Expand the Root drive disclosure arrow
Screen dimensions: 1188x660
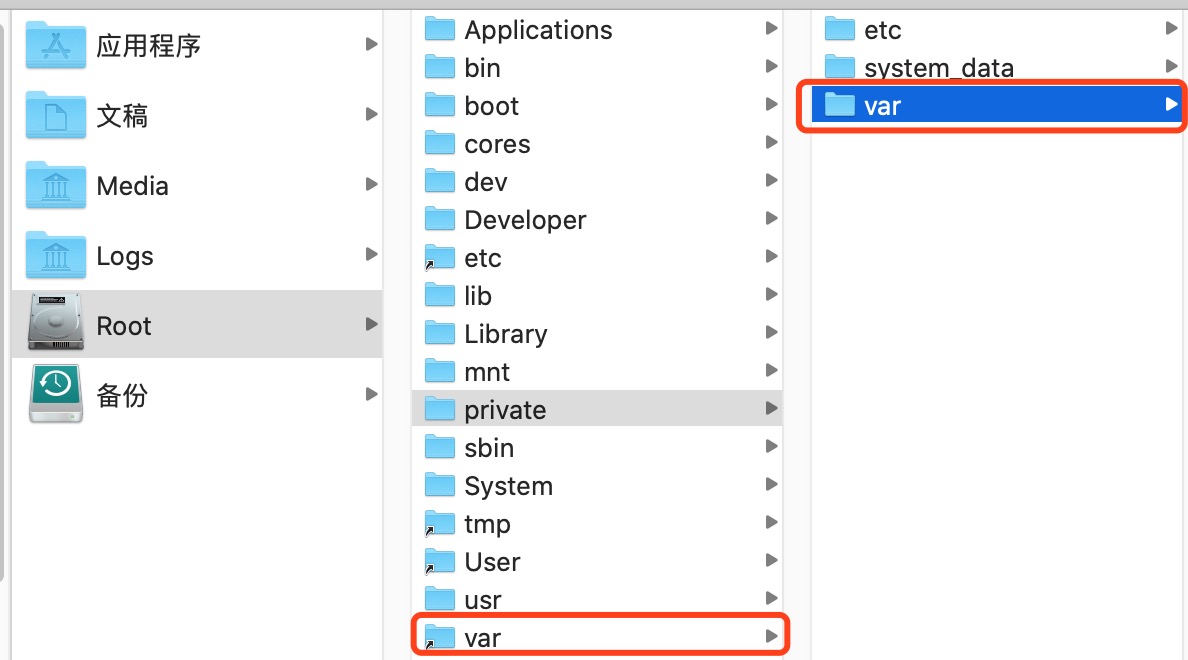[x=371, y=324]
